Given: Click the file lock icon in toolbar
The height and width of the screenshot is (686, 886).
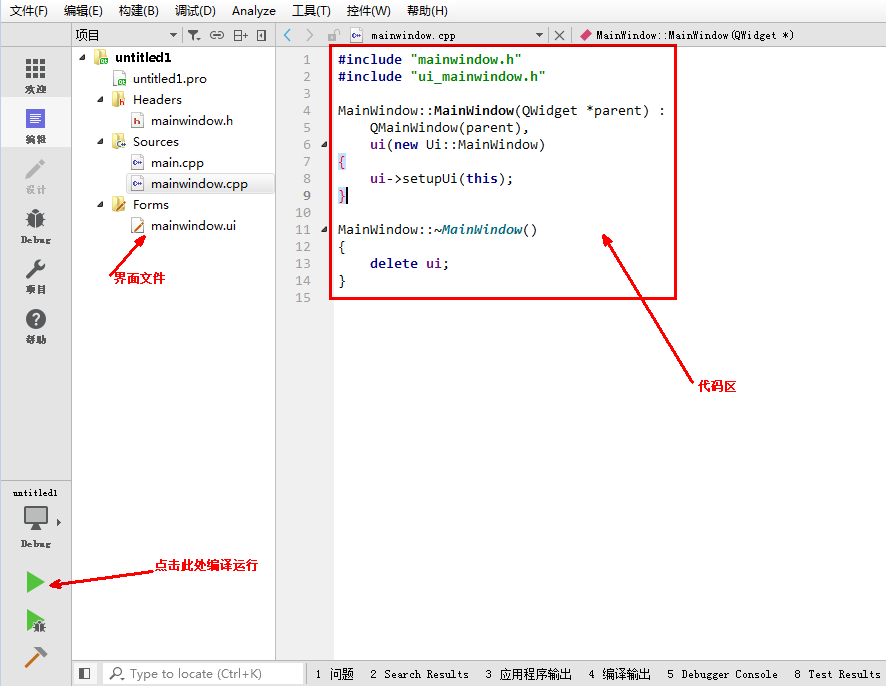Looking at the screenshot, I should pyautogui.click(x=333, y=35).
